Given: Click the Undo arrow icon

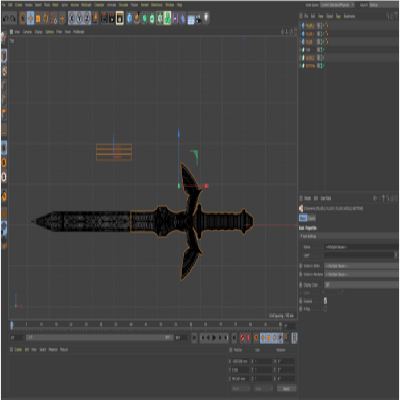Looking at the screenshot, I should (6, 19).
